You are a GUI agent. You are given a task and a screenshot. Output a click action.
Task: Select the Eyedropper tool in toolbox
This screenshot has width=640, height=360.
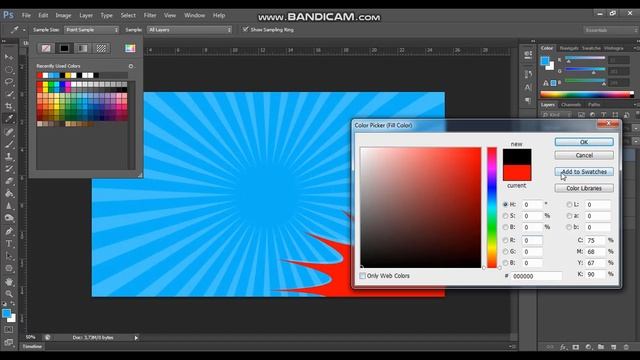pyautogui.click(x=9, y=119)
